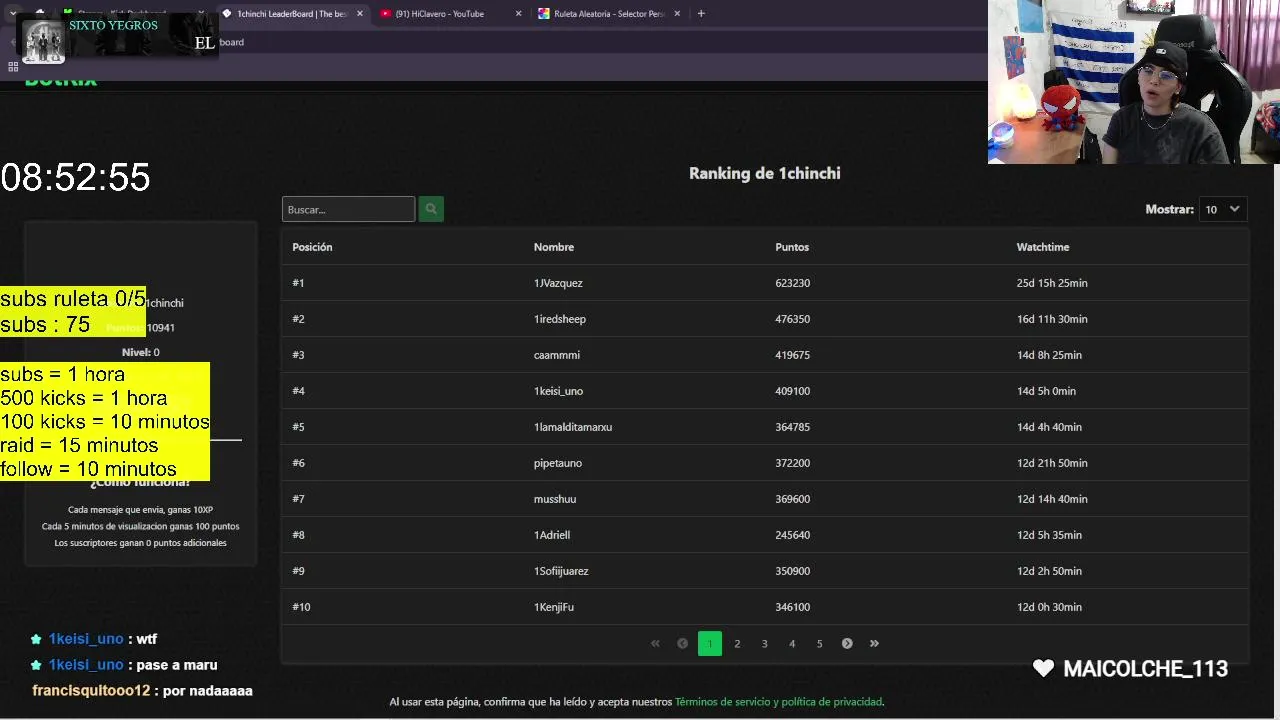Select the name 1Adriell
1280x720 pixels.
click(552, 535)
